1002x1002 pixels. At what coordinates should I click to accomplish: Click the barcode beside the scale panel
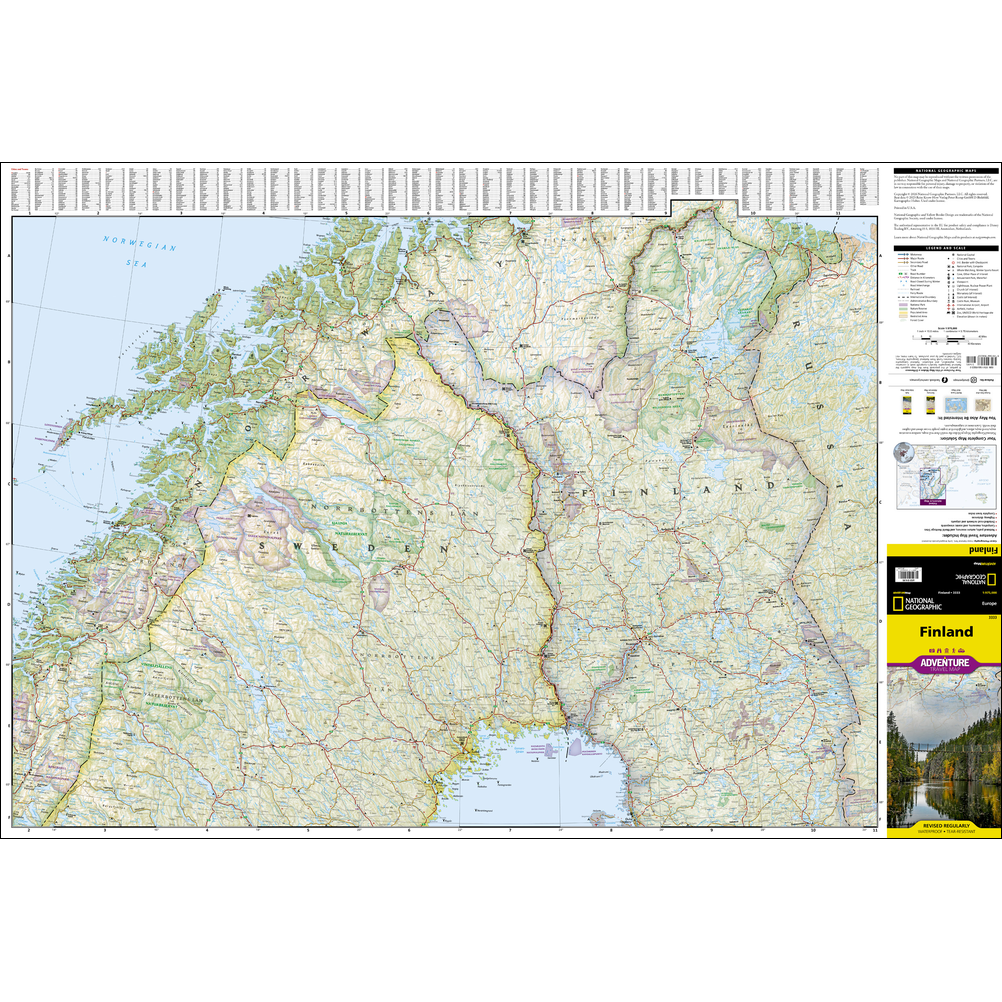981,361
